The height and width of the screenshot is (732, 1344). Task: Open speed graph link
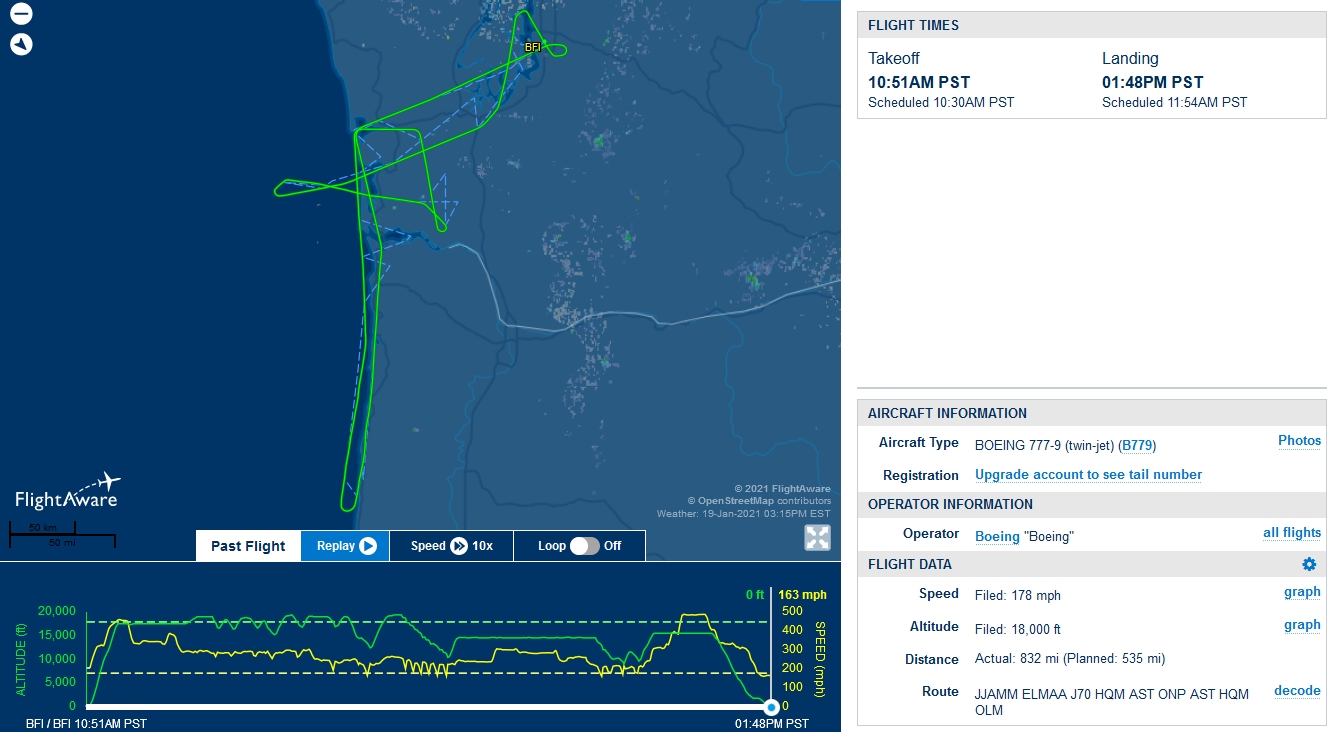click(x=1302, y=592)
